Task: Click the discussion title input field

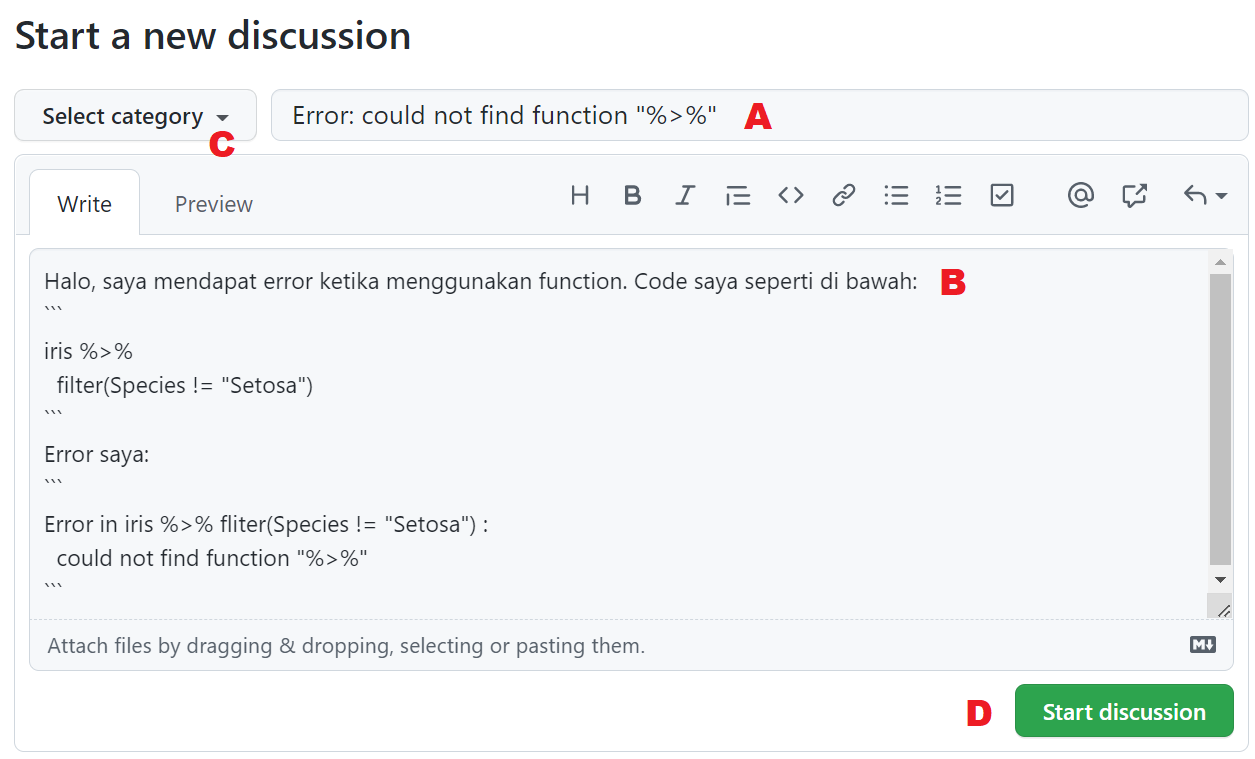Action: click(x=760, y=116)
